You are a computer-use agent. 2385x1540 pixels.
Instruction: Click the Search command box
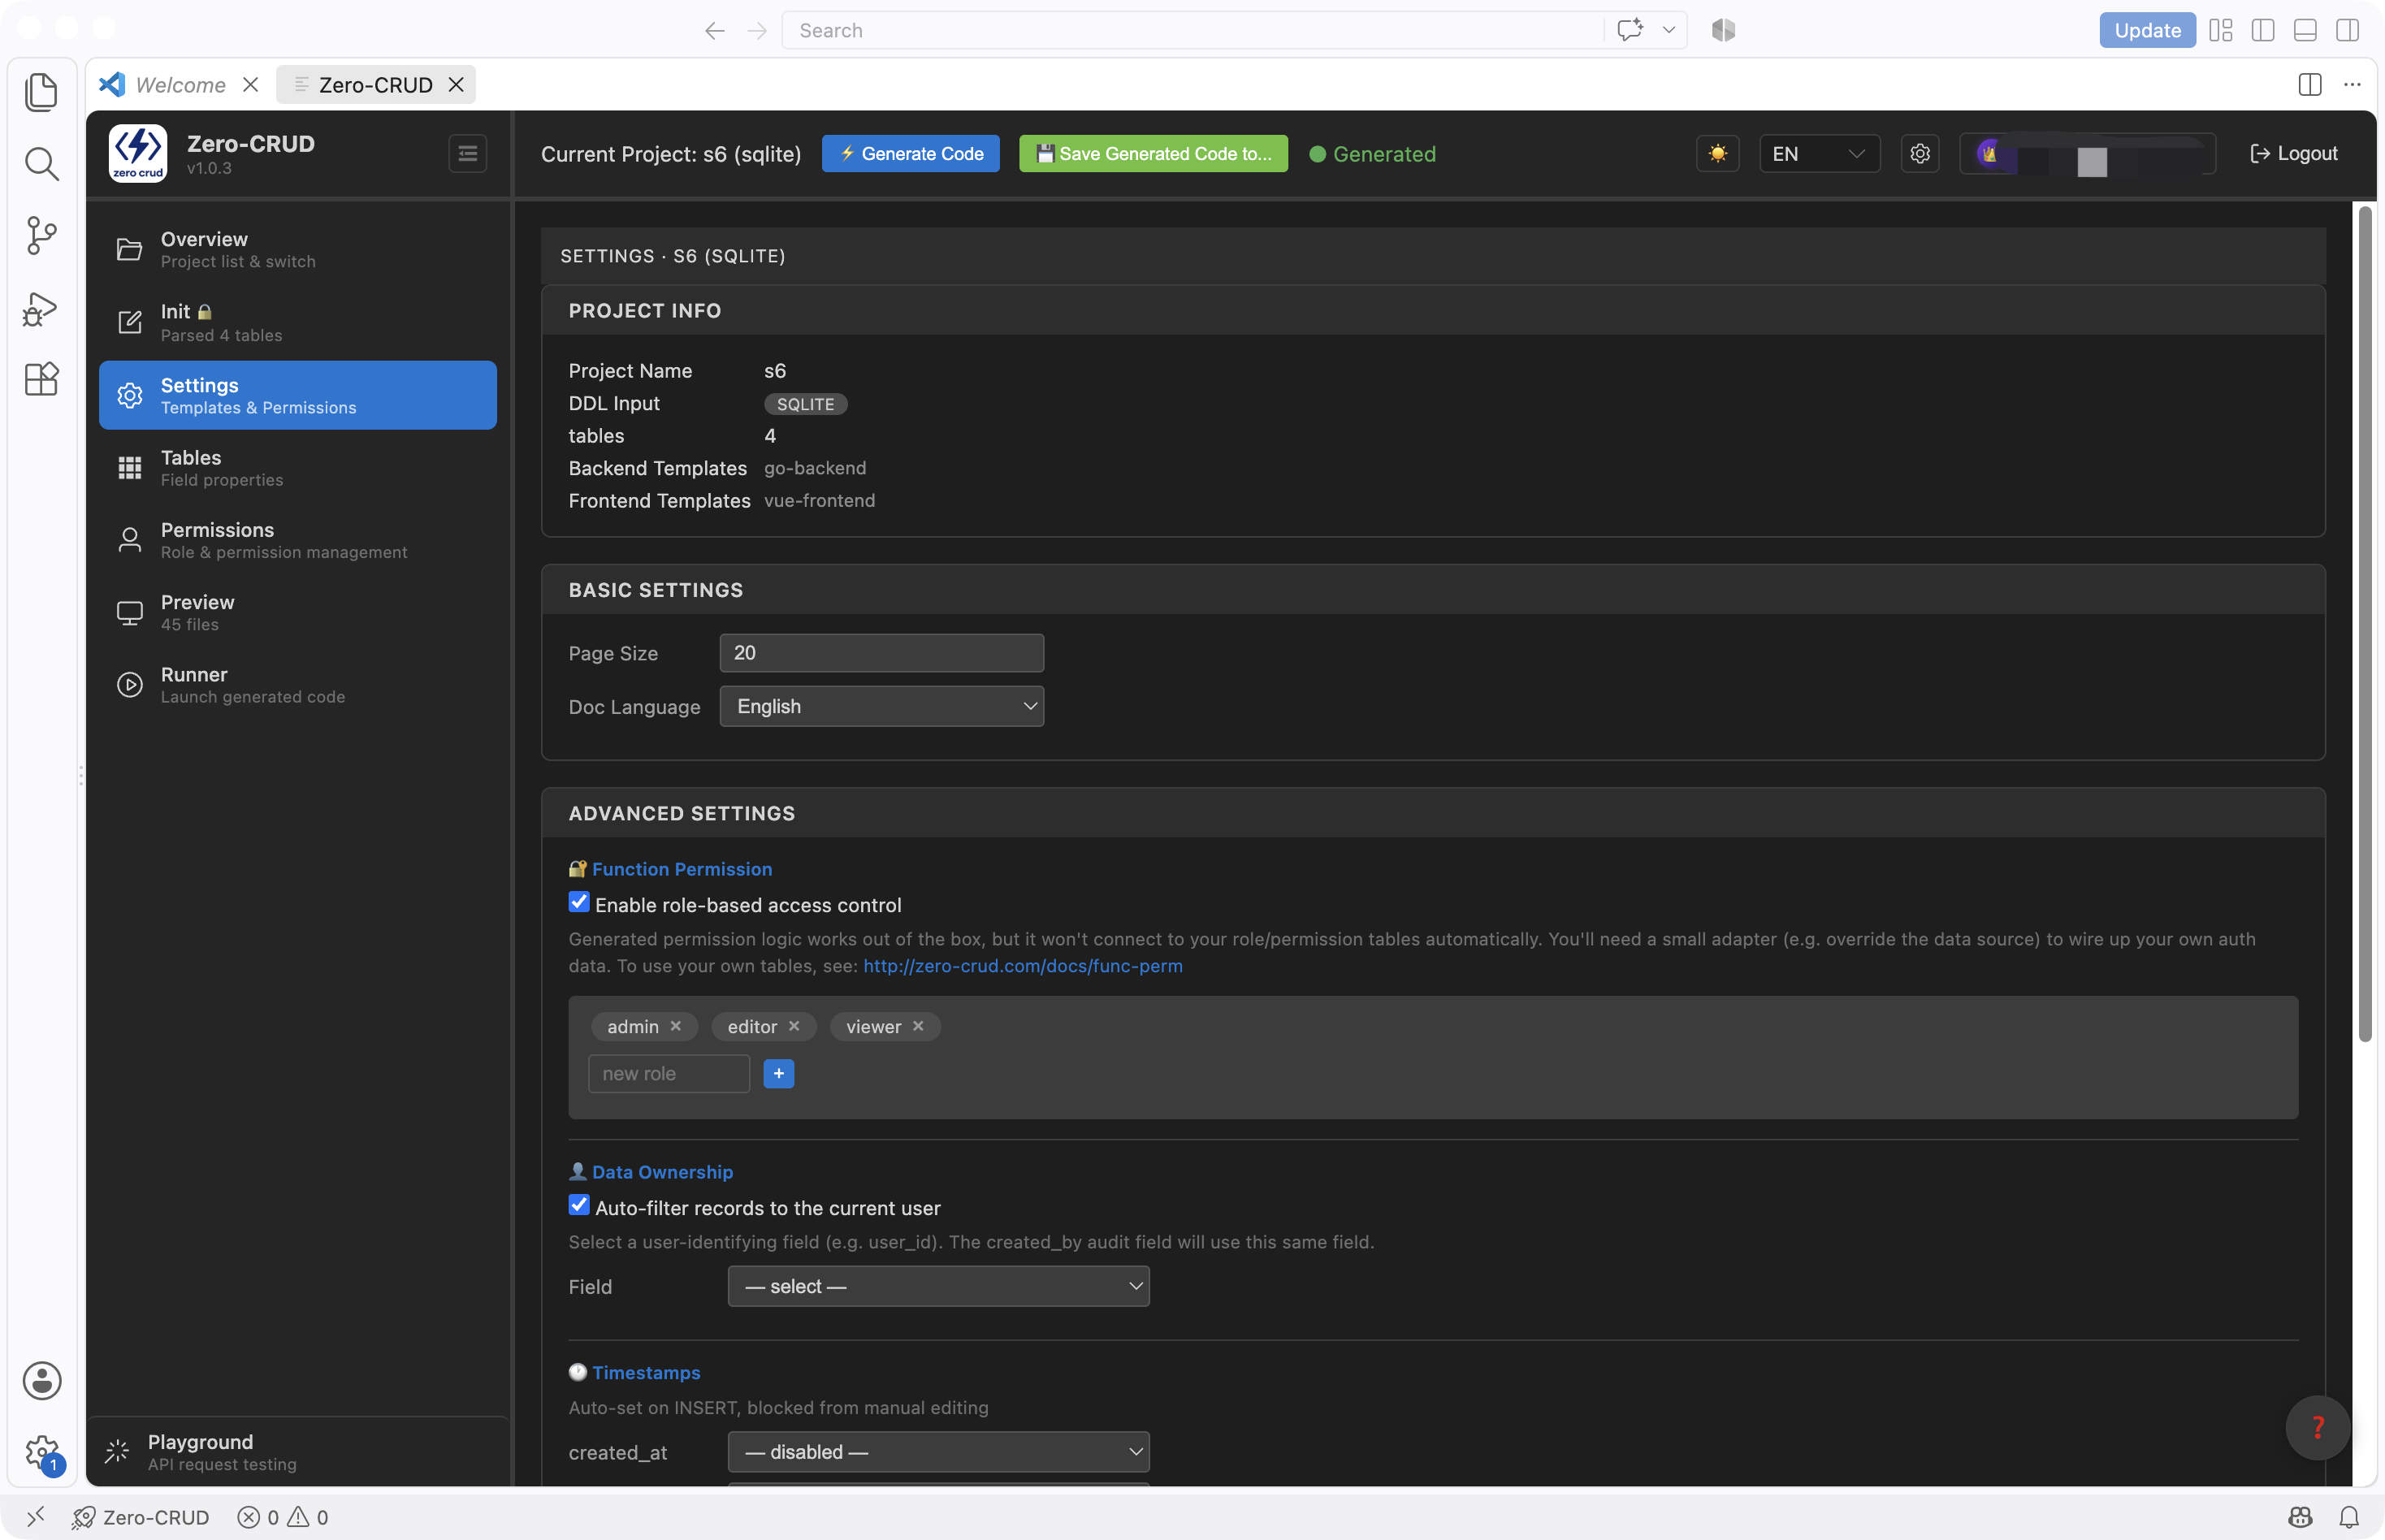(x=1194, y=31)
